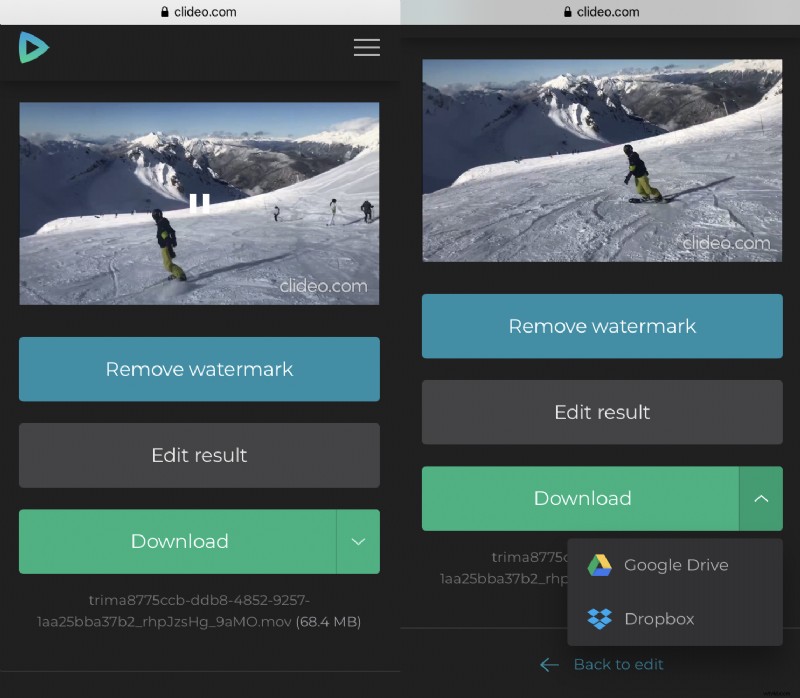The width and height of the screenshot is (800, 698).
Task: Click the Clideo play logo
Action: pyautogui.click(x=33, y=47)
